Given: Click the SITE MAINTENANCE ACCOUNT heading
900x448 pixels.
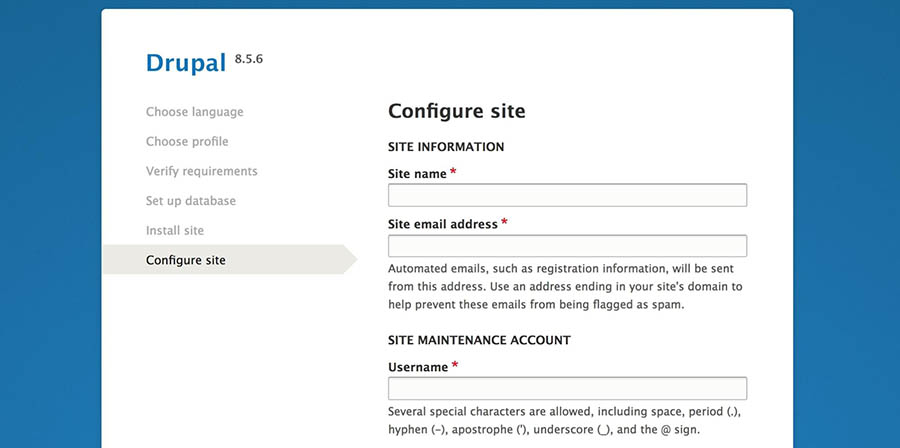Looking at the screenshot, I should [x=479, y=340].
